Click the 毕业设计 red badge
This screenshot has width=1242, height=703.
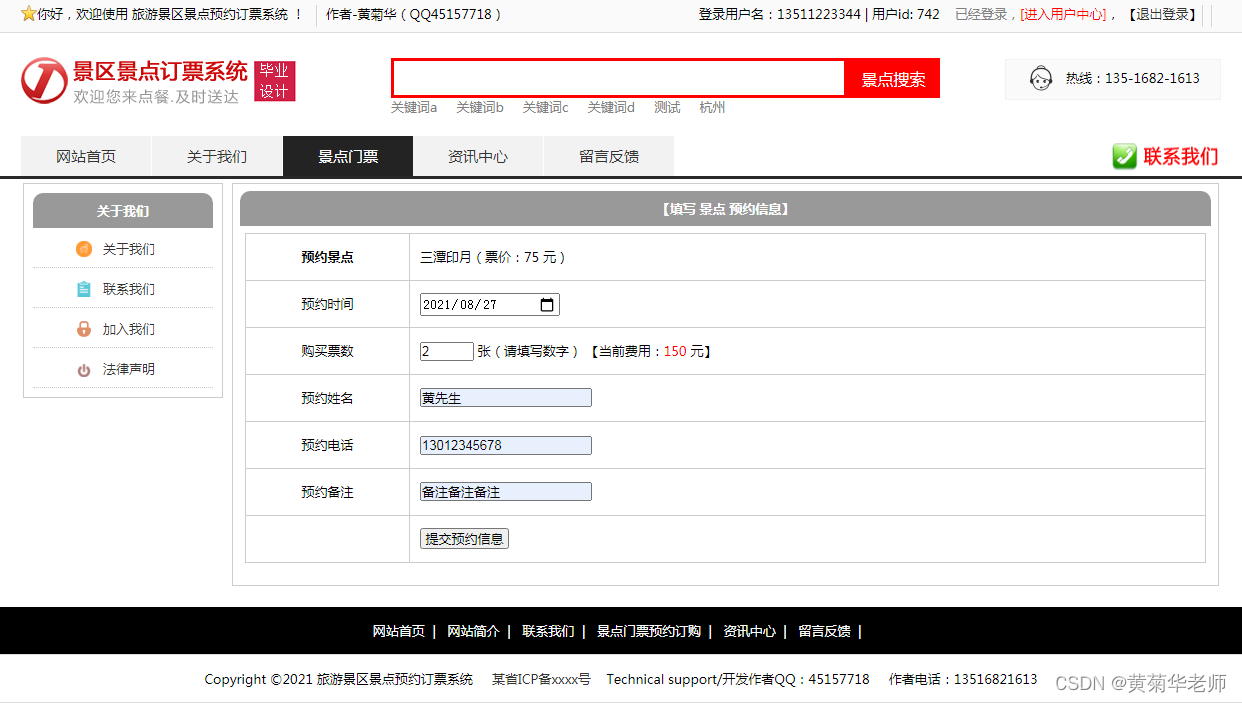pyautogui.click(x=274, y=81)
